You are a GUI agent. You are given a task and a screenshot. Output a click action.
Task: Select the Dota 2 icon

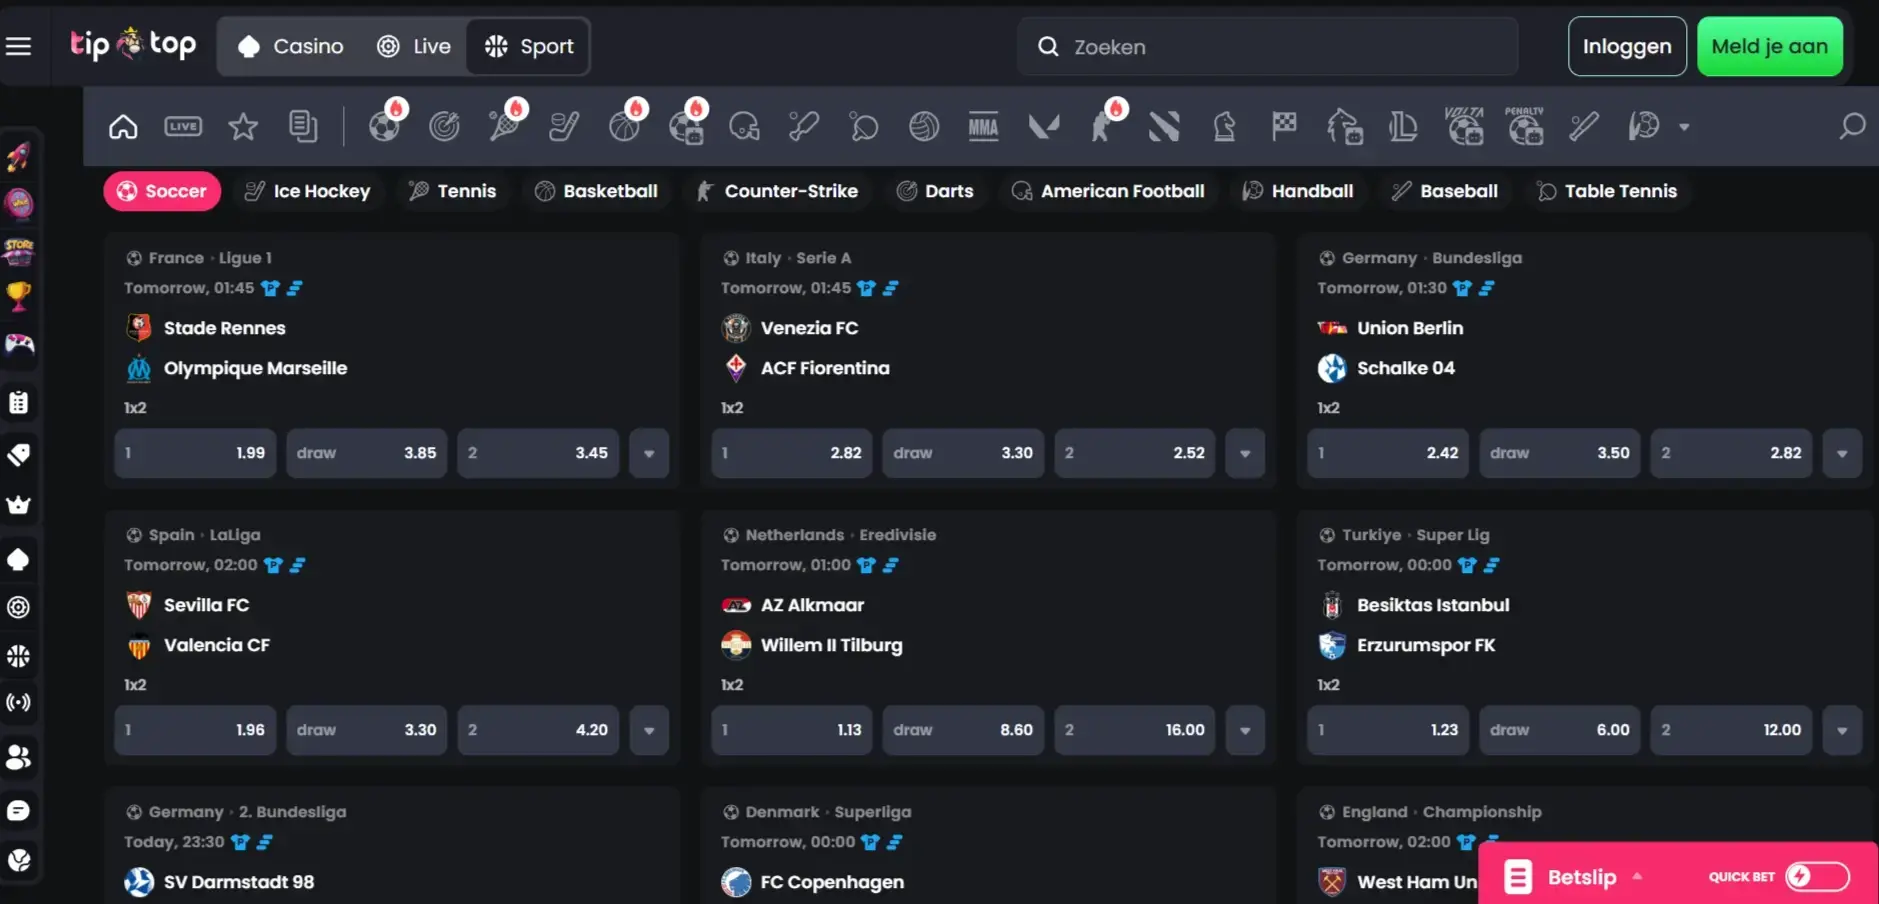1164,127
